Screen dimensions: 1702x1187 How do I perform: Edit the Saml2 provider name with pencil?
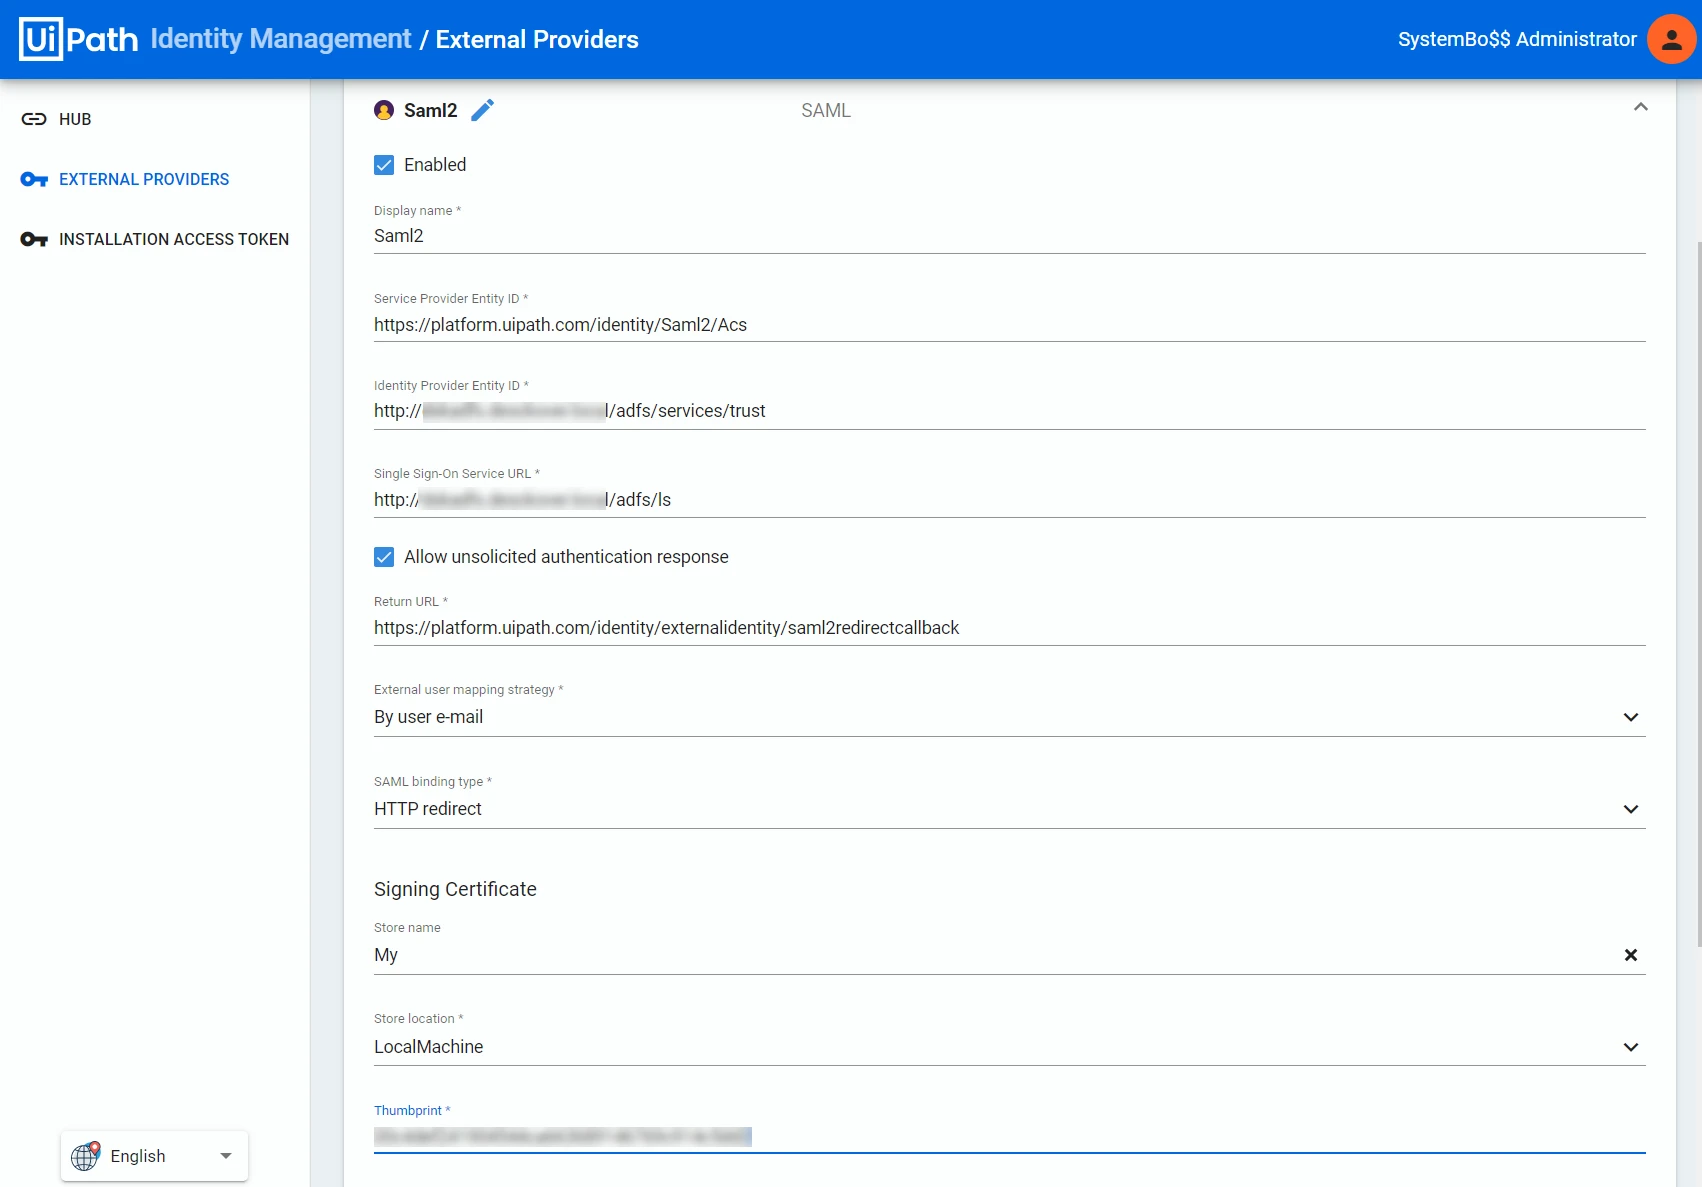483,110
